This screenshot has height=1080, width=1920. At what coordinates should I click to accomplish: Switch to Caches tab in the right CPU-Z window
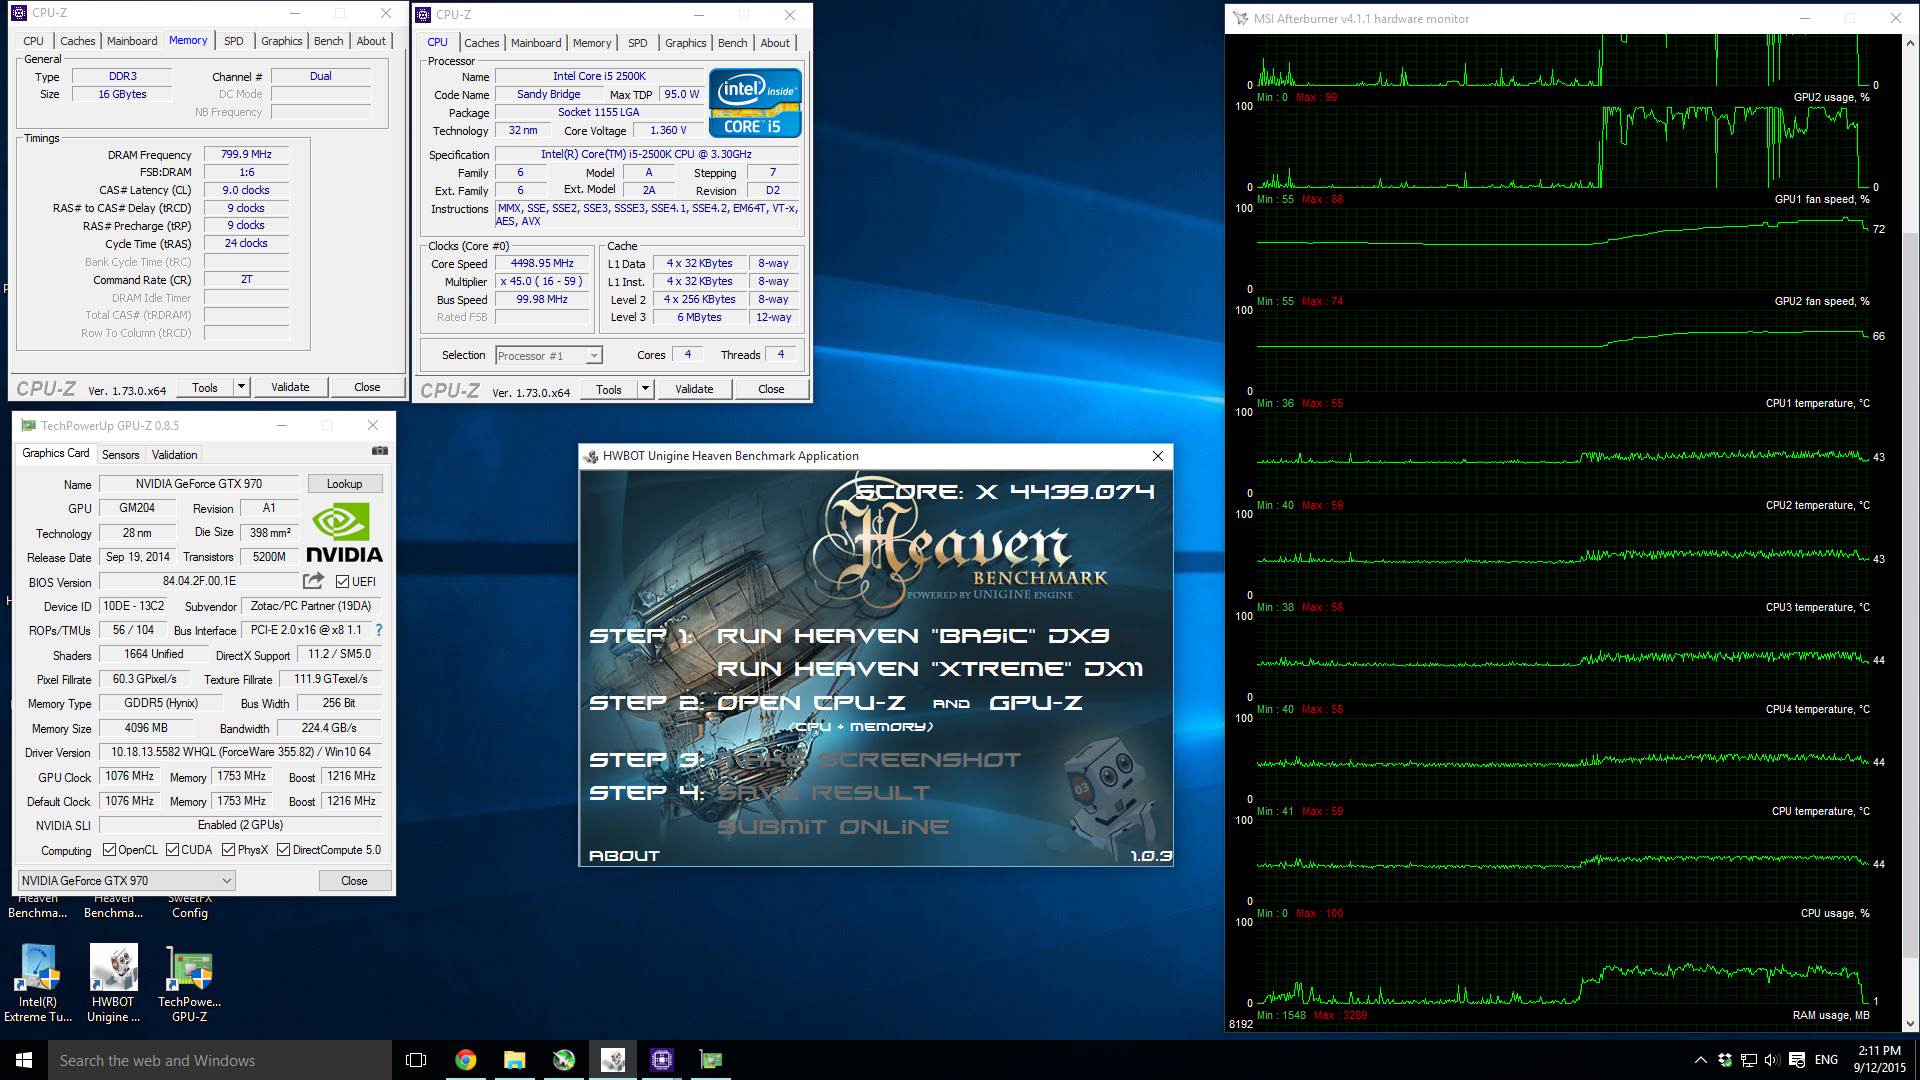coord(481,43)
